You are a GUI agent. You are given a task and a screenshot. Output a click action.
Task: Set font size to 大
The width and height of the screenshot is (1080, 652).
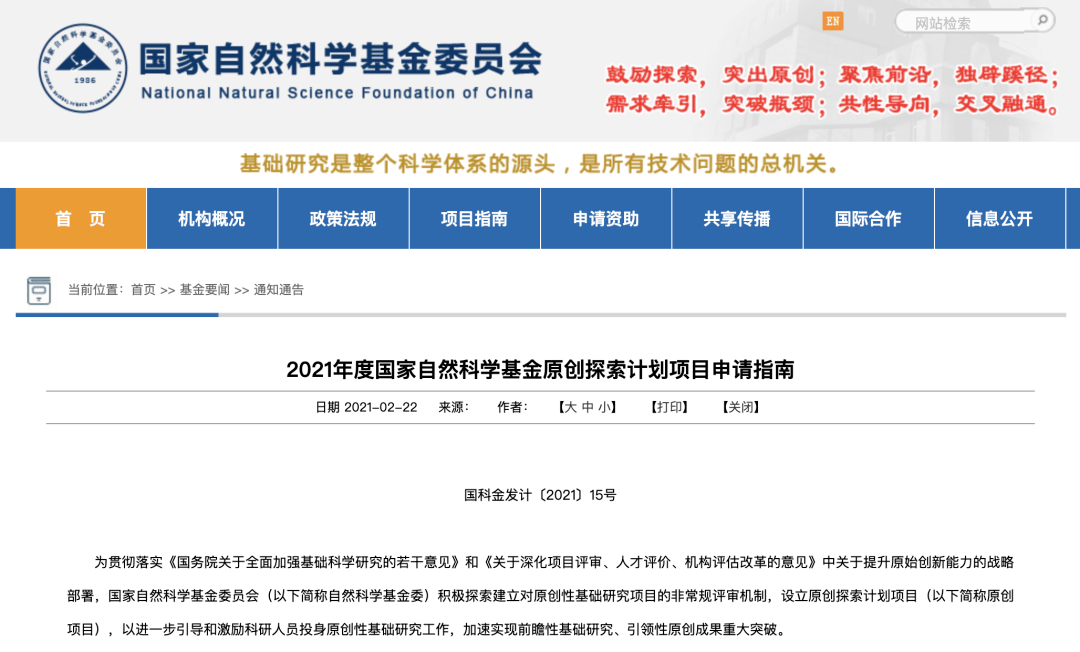570,407
